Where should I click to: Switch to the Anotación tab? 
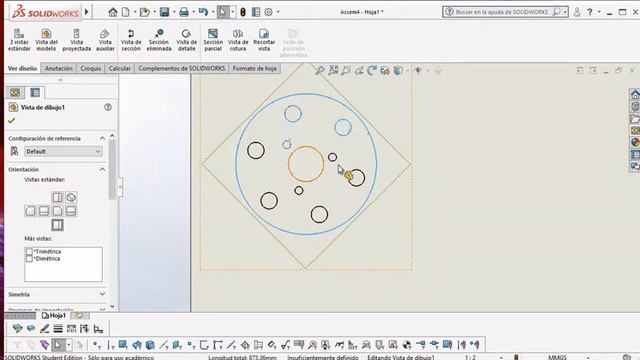tap(58, 69)
